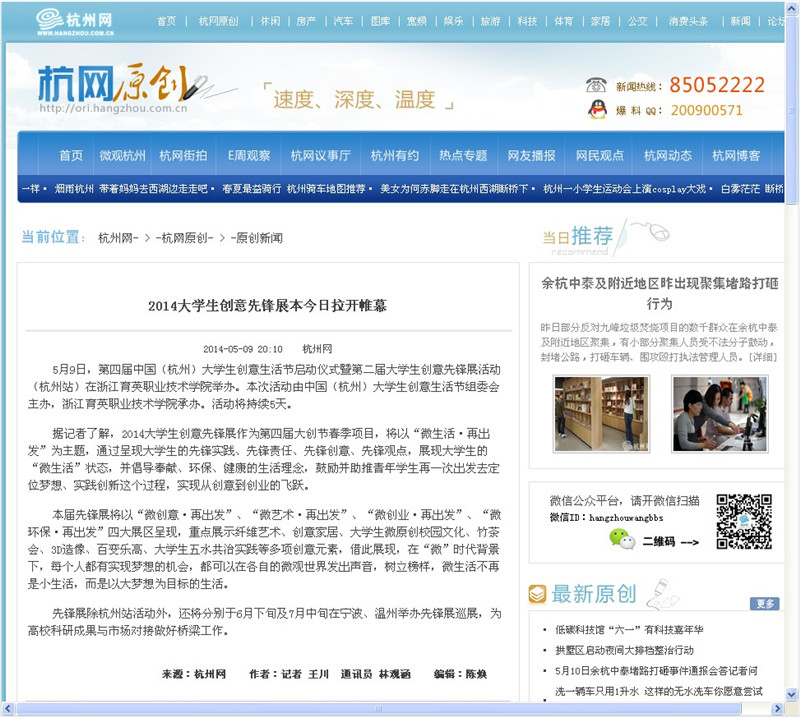Select 图库 in the top menu
The image size is (800, 717).
click(x=380, y=21)
